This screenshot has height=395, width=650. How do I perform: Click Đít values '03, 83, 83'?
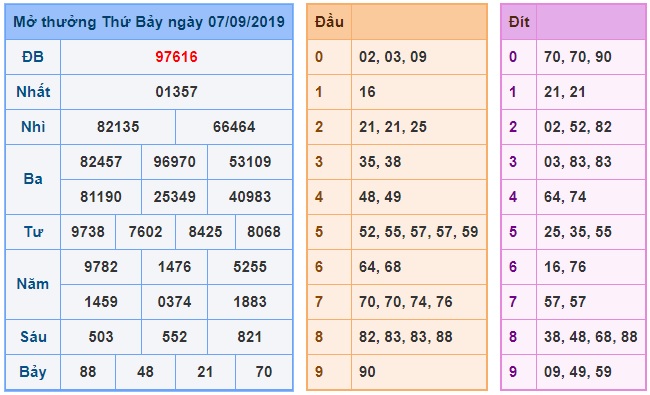578,162
